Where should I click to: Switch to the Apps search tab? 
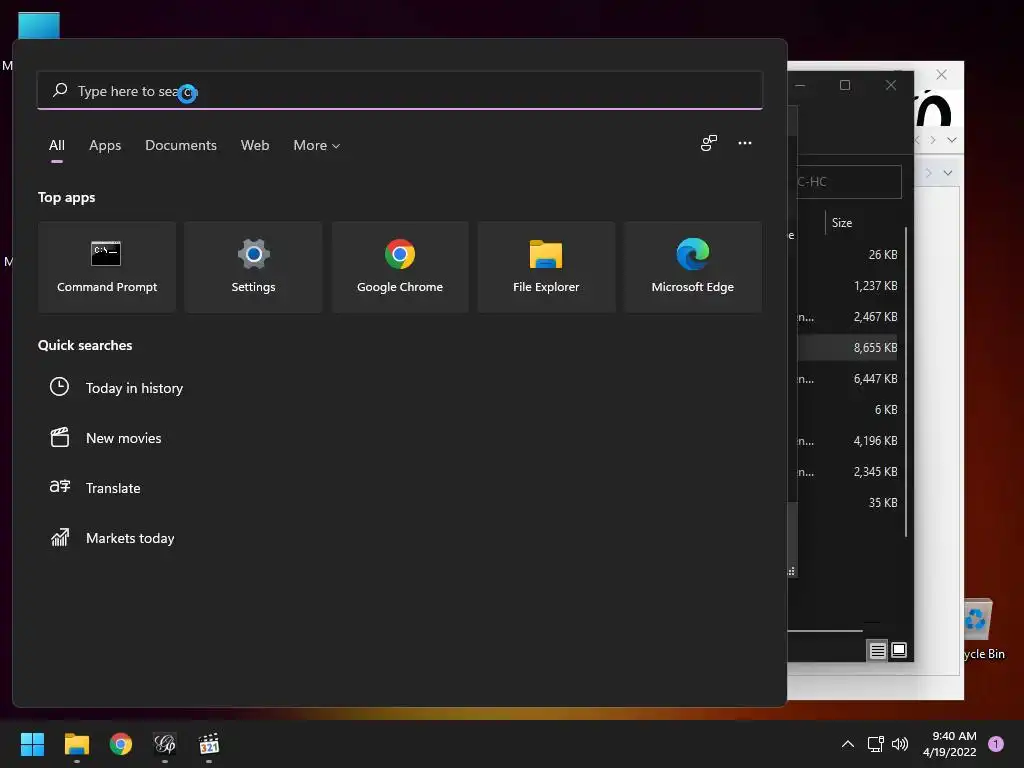tap(105, 146)
